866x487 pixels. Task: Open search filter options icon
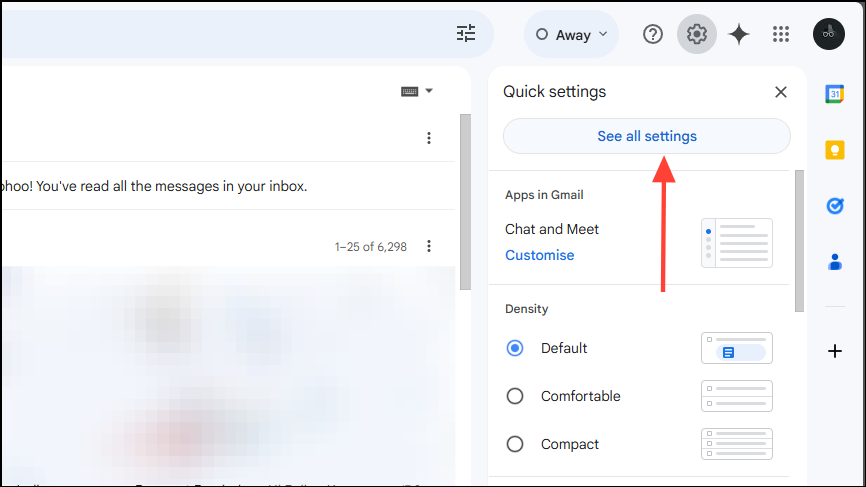click(x=466, y=34)
